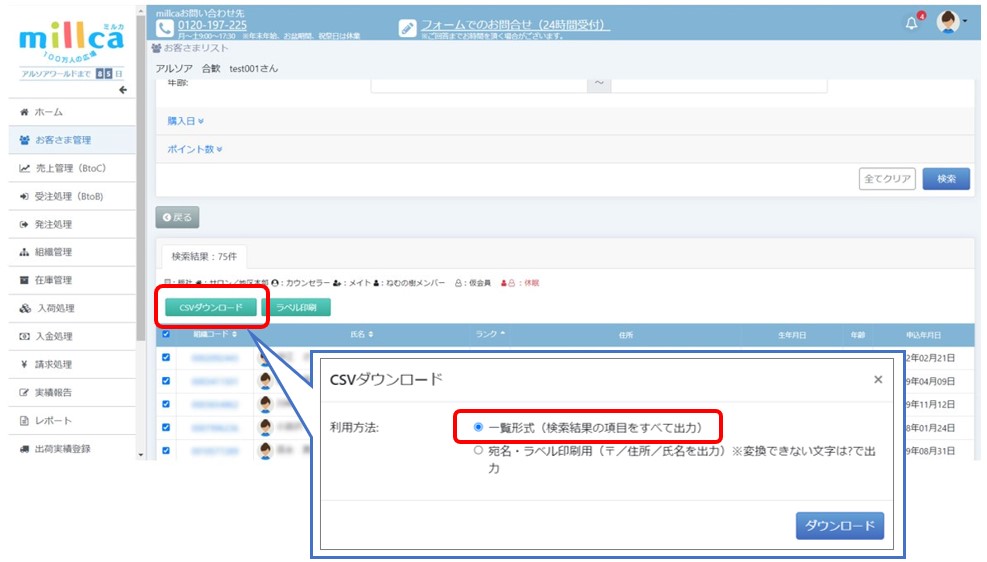Open ホーム from the sidebar

(48, 112)
